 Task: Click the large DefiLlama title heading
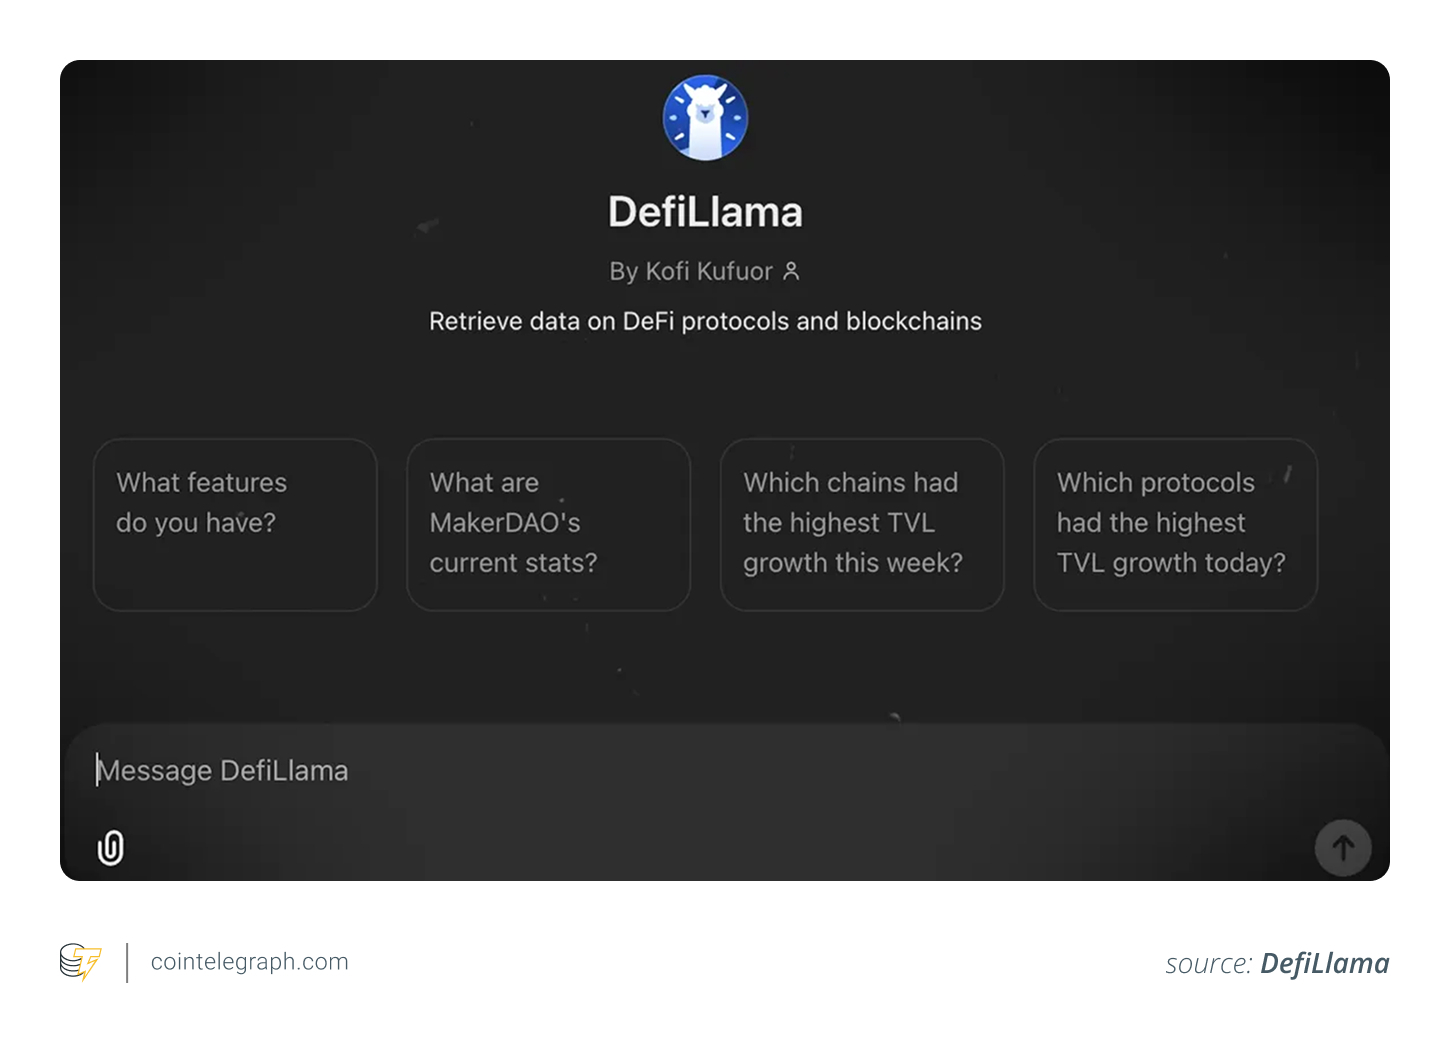coord(705,212)
